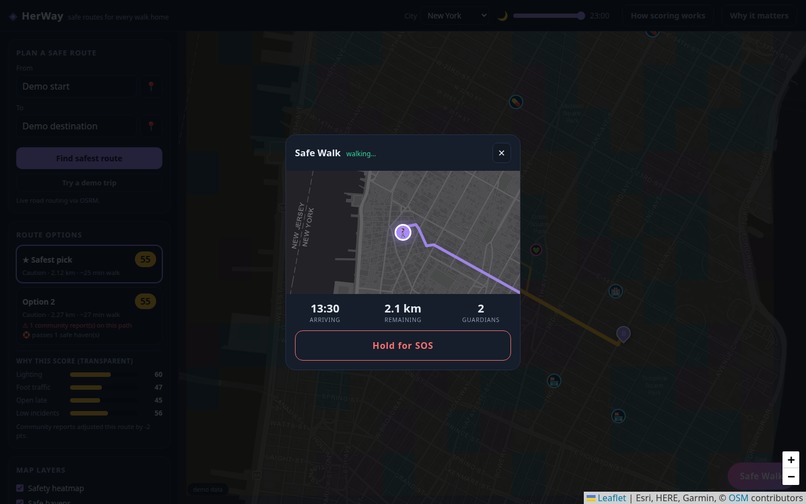Screen dimensions: 806x504
Task: Click the Lighting score bar
Action: (x=103, y=374)
